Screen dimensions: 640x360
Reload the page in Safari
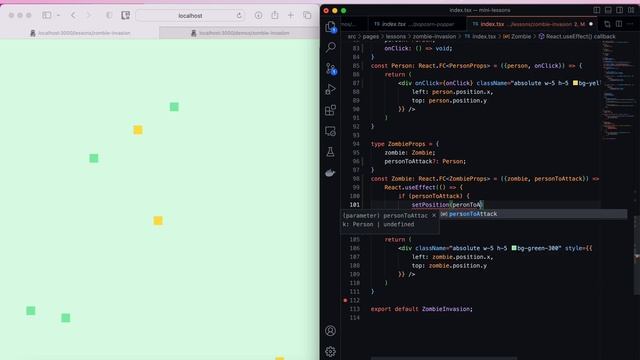(x=239, y=16)
